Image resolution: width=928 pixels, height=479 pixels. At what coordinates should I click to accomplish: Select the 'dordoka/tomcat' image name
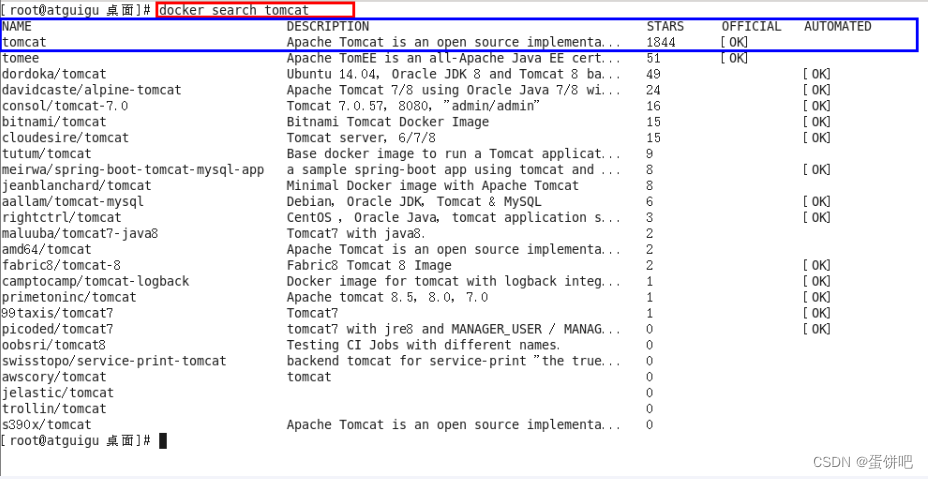(x=54, y=75)
